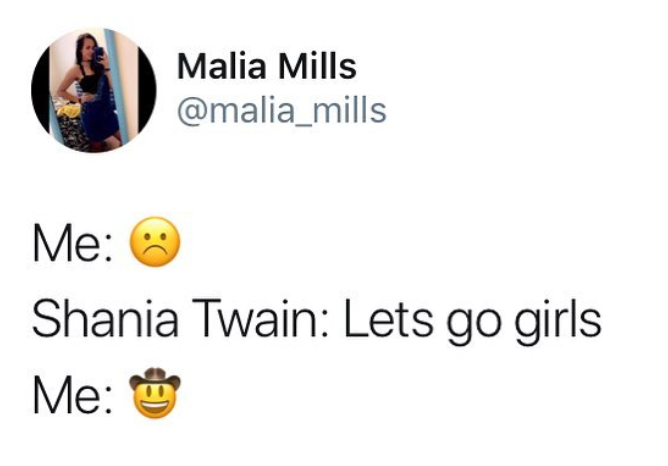Click the person in the profile photo

(x=92, y=95)
